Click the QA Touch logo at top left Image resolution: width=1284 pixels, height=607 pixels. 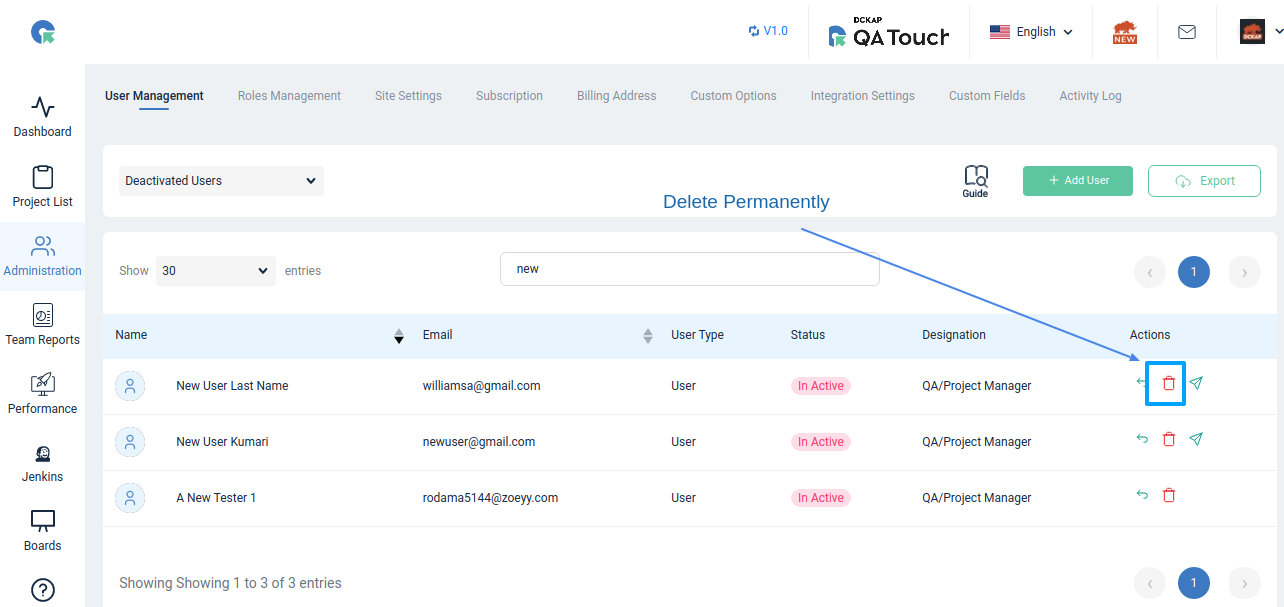[x=43, y=33]
